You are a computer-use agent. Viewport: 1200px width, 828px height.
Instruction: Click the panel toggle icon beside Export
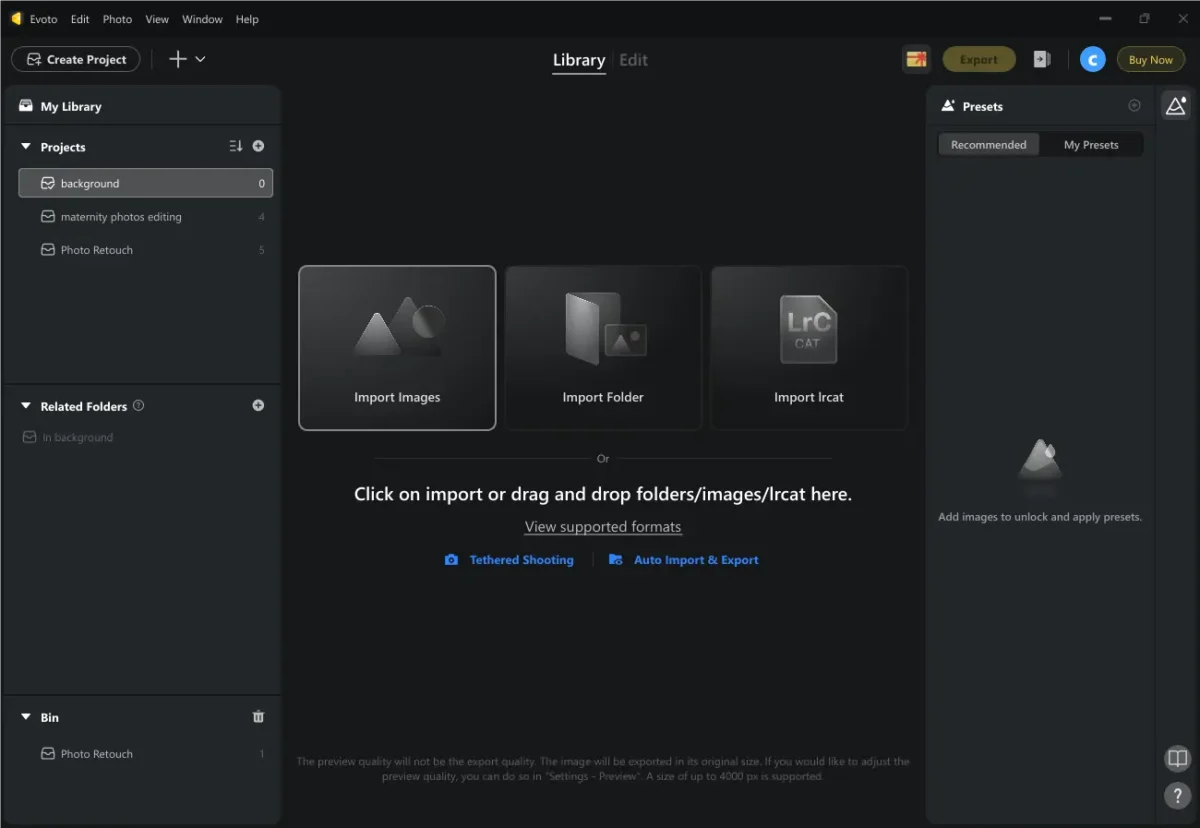tap(1041, 59)
